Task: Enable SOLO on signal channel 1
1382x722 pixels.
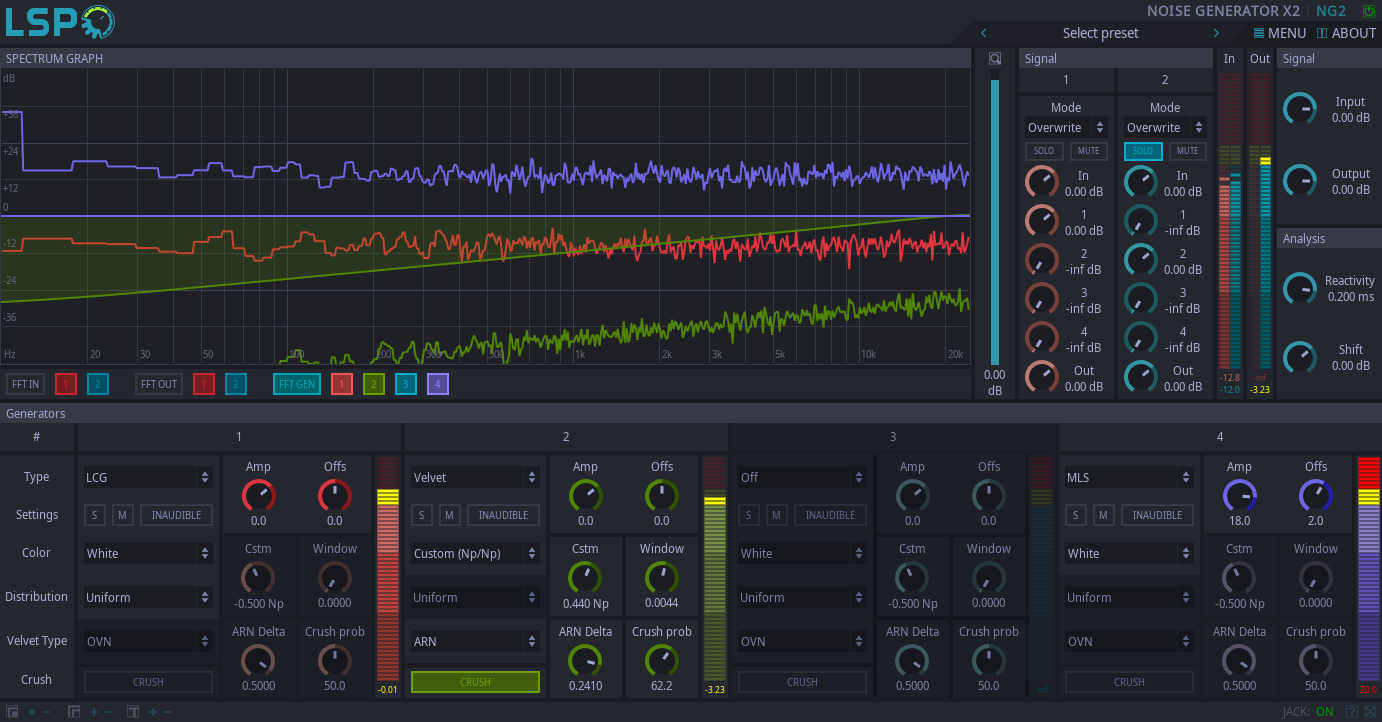Action: click(1043, 151)
